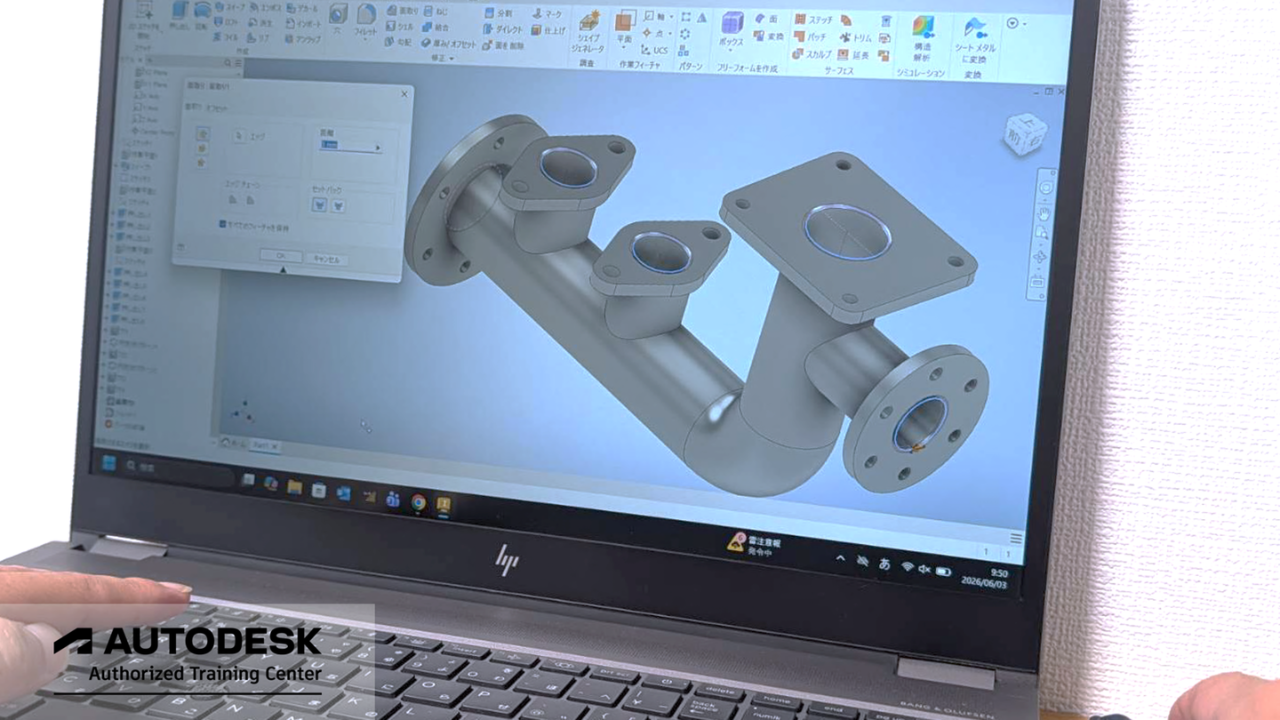
Task: Select the Coil (コイル) tool
Action: click(x=226, y=37)
